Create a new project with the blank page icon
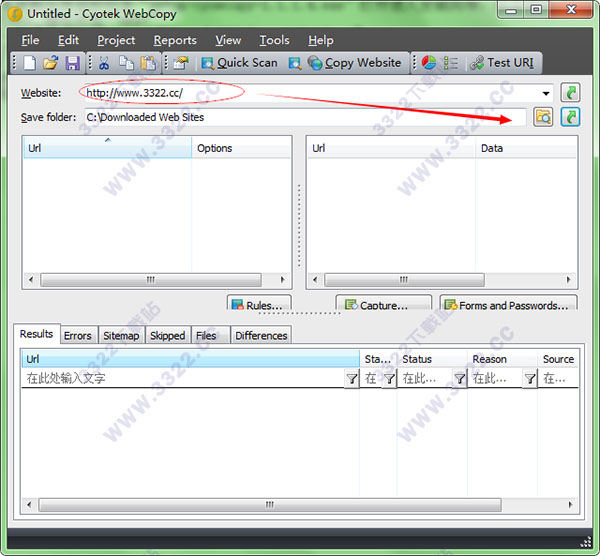 click(x=29, y=63)
